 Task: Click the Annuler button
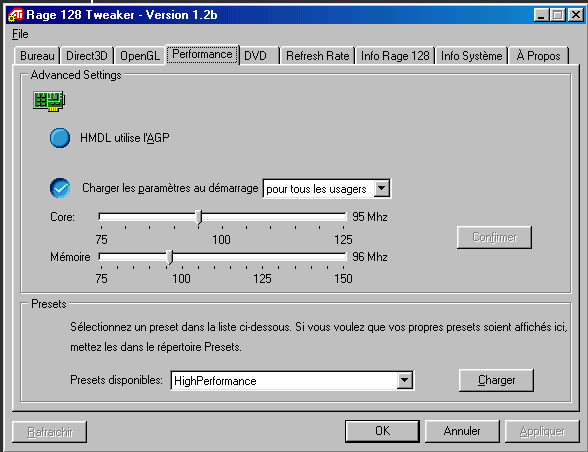tap(462, 431)
